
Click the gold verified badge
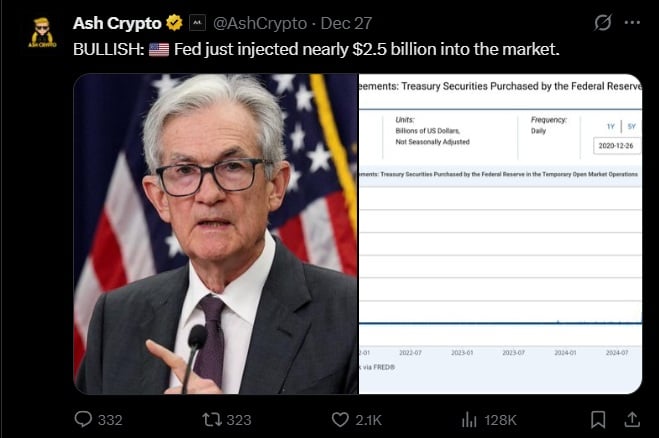pos(174,22)
